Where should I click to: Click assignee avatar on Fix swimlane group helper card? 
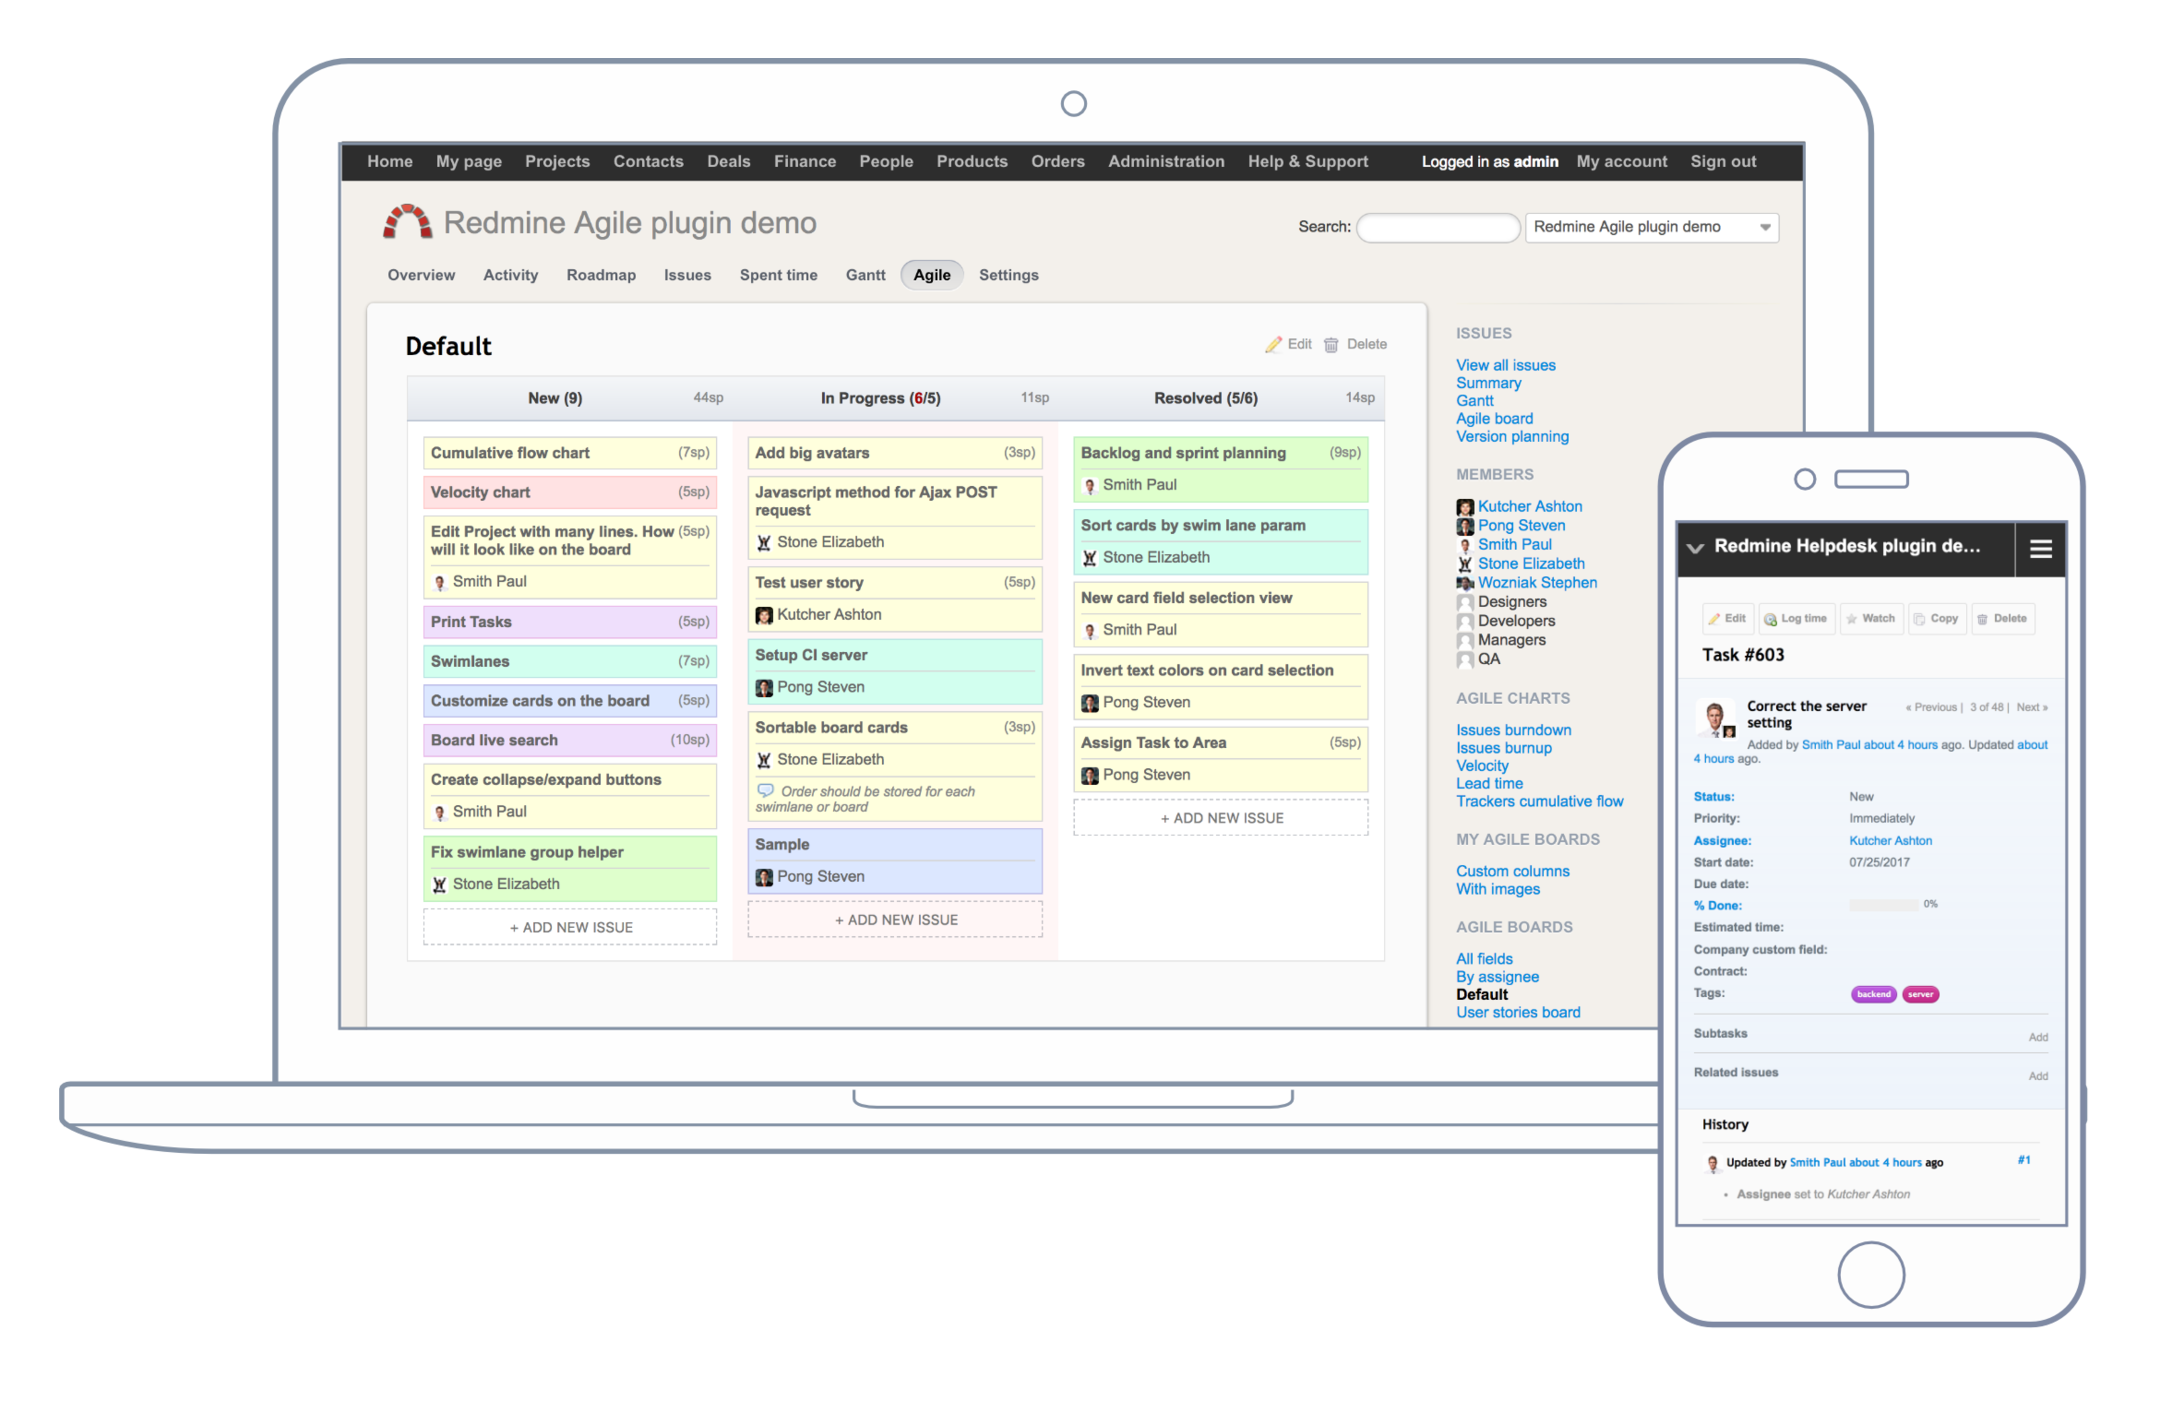[439, 884]
